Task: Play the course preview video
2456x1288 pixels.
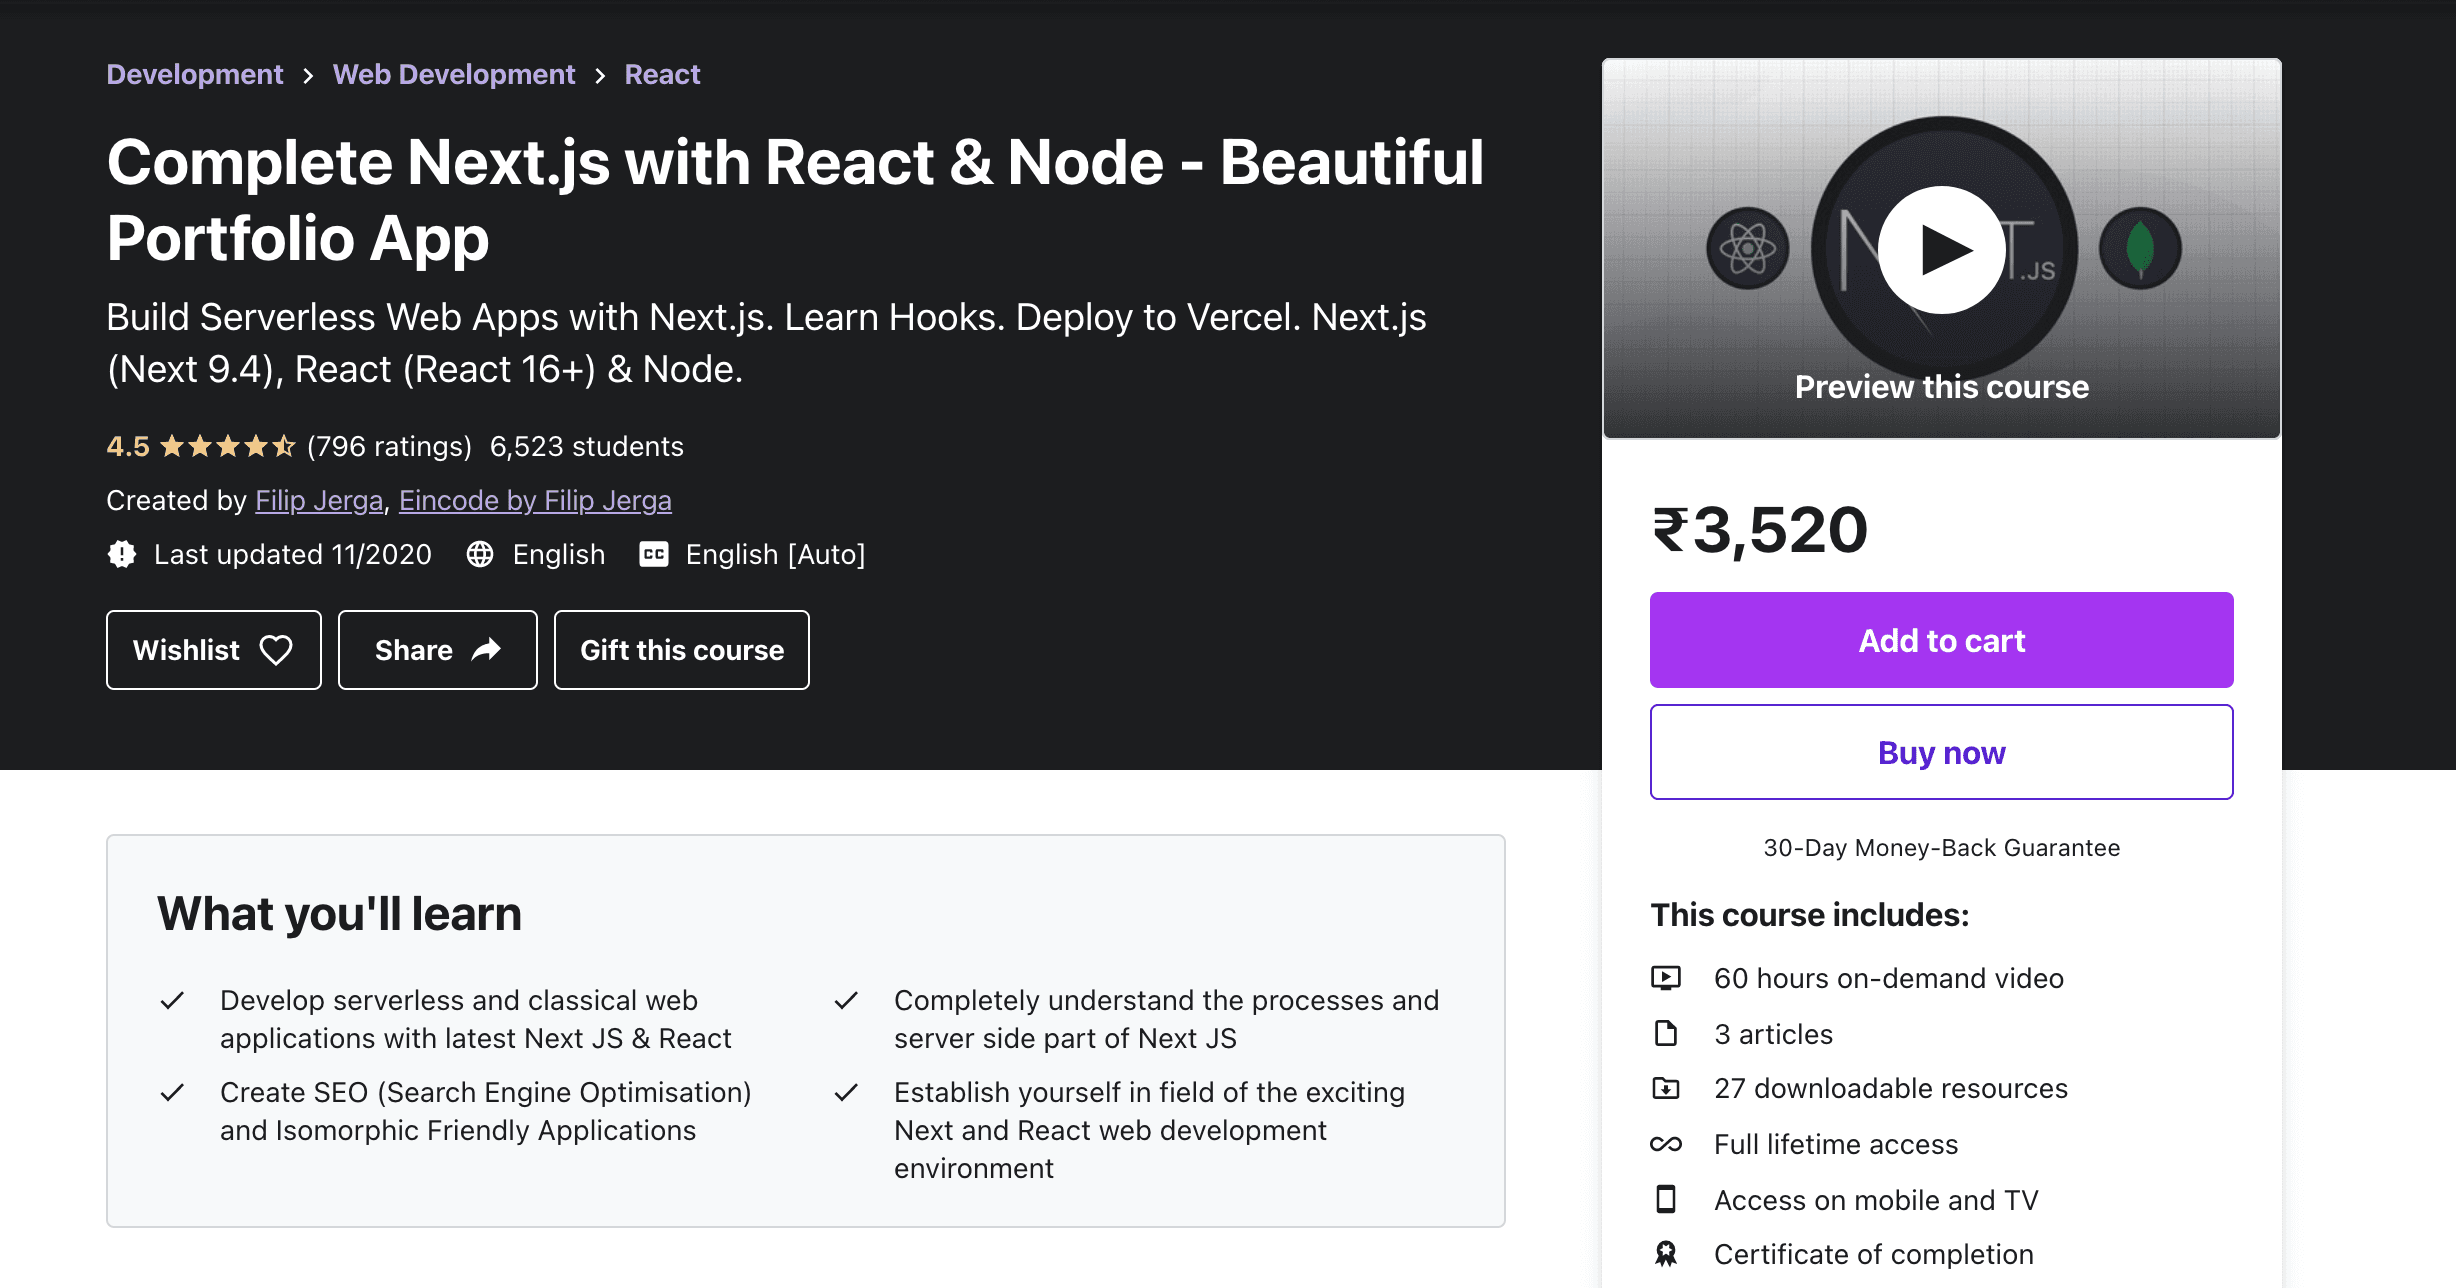Action: click(x=1941, y=250)
